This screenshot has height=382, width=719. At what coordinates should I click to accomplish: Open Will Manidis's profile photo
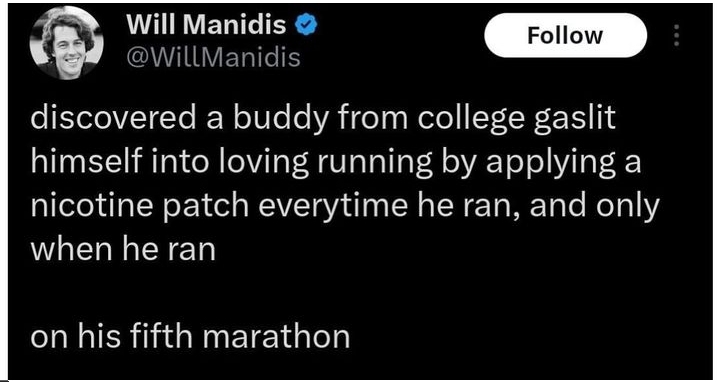tap(66, 43)
